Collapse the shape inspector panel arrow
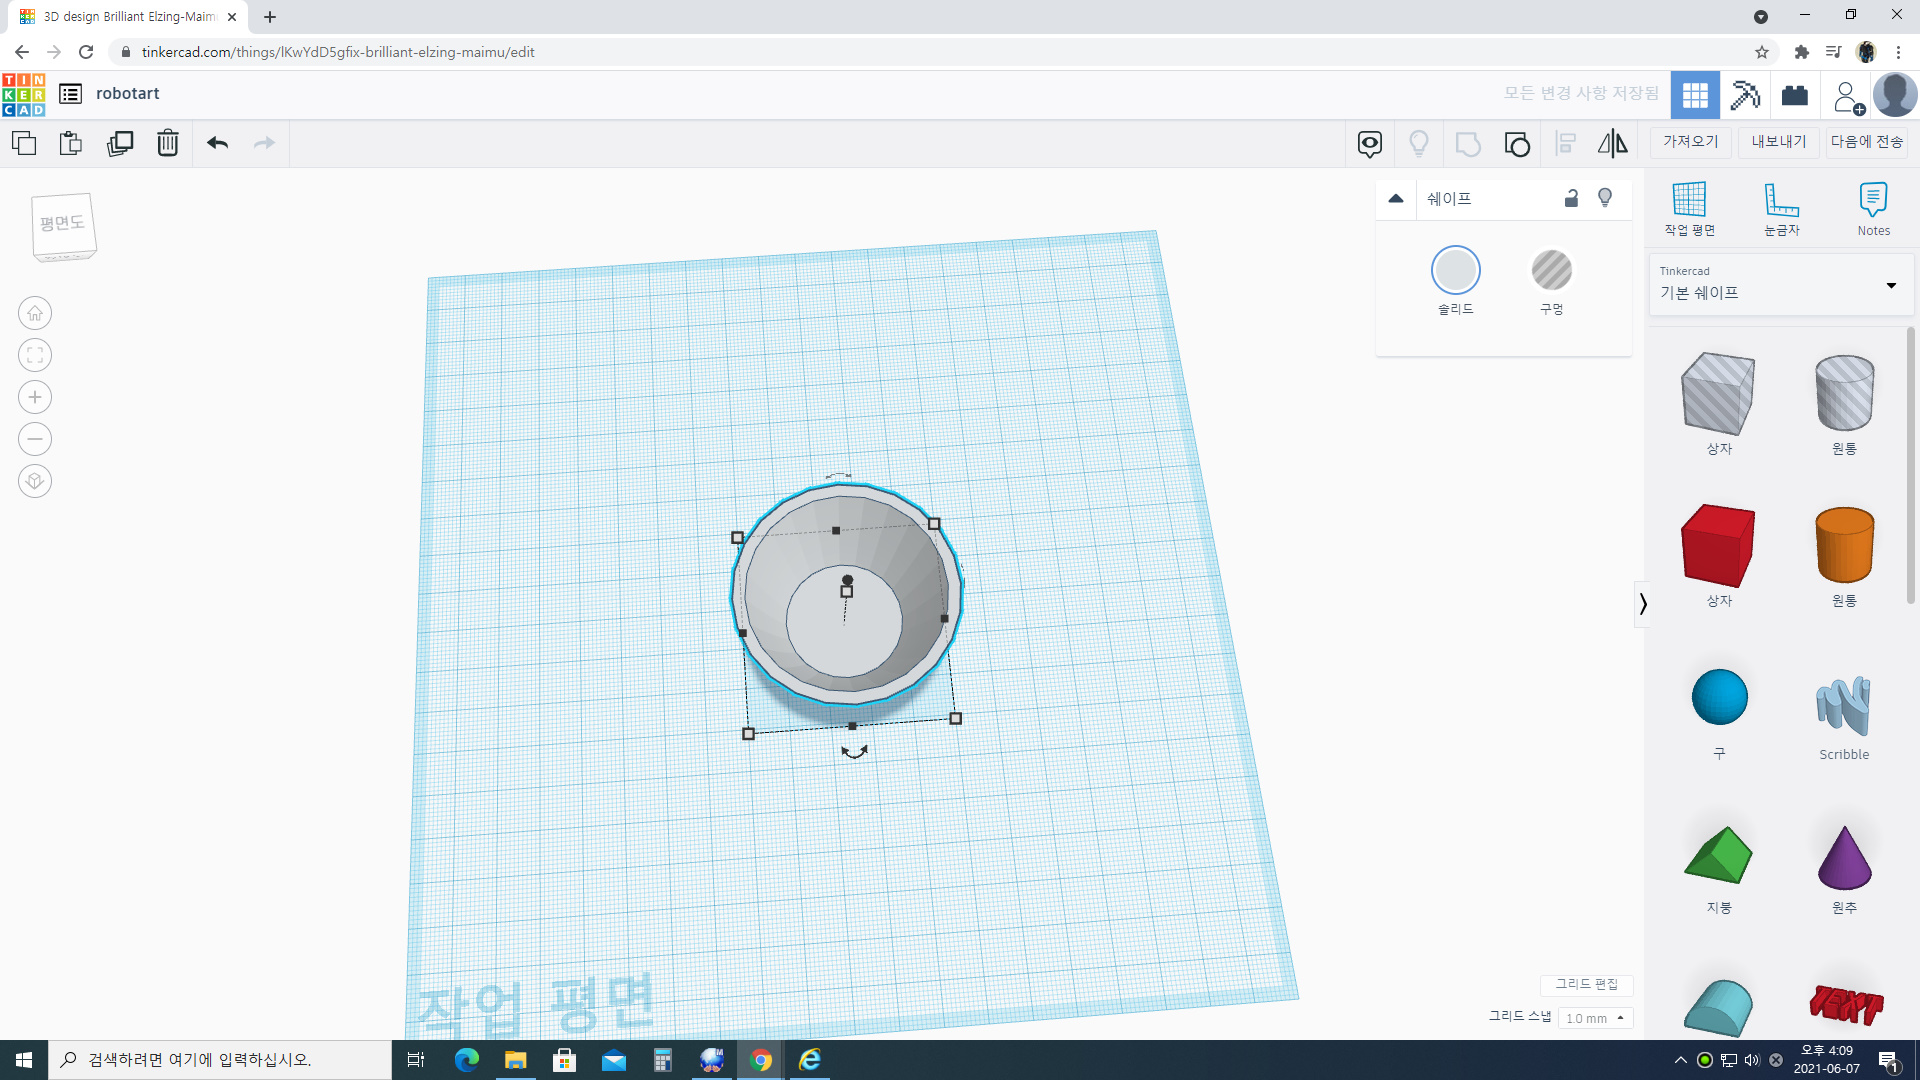Screen dimensions: 1920x1080 click(1396, 198)
